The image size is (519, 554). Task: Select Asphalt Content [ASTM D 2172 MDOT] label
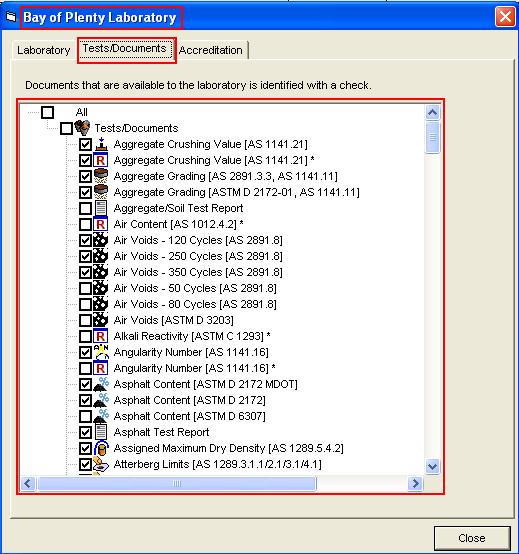(x=206, y=384)
